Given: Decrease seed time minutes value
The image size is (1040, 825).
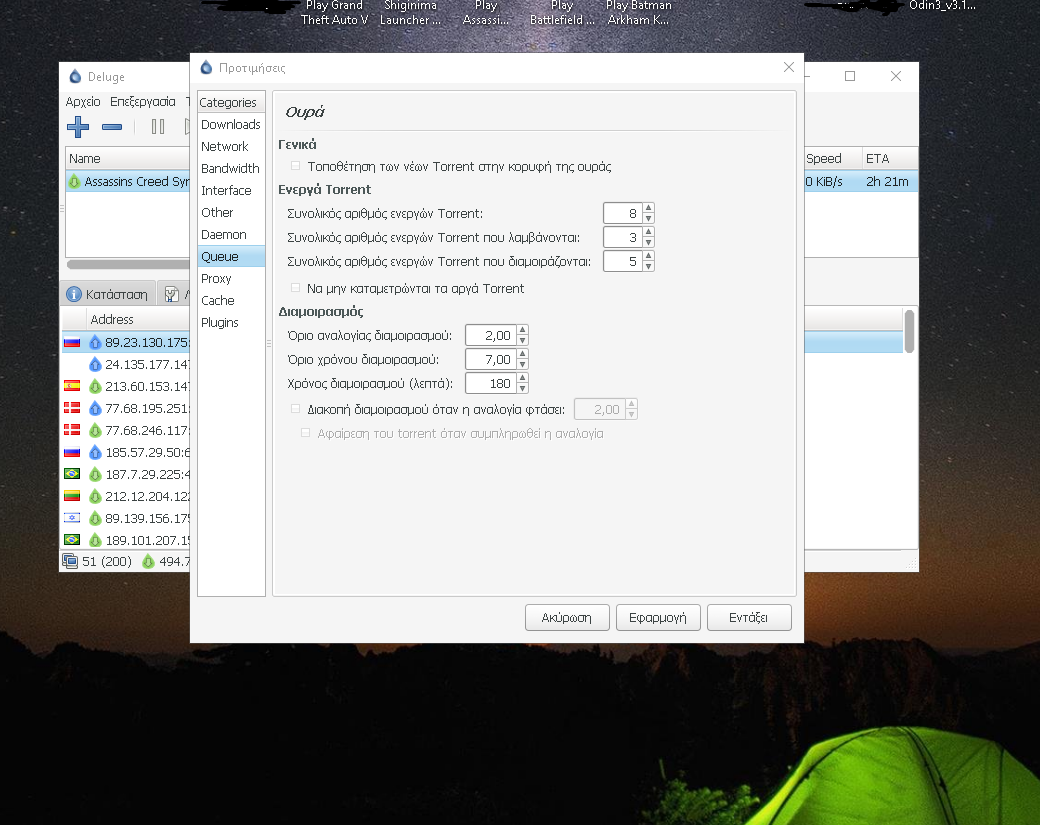Looking at the screenshot, I should click(523, 389).
